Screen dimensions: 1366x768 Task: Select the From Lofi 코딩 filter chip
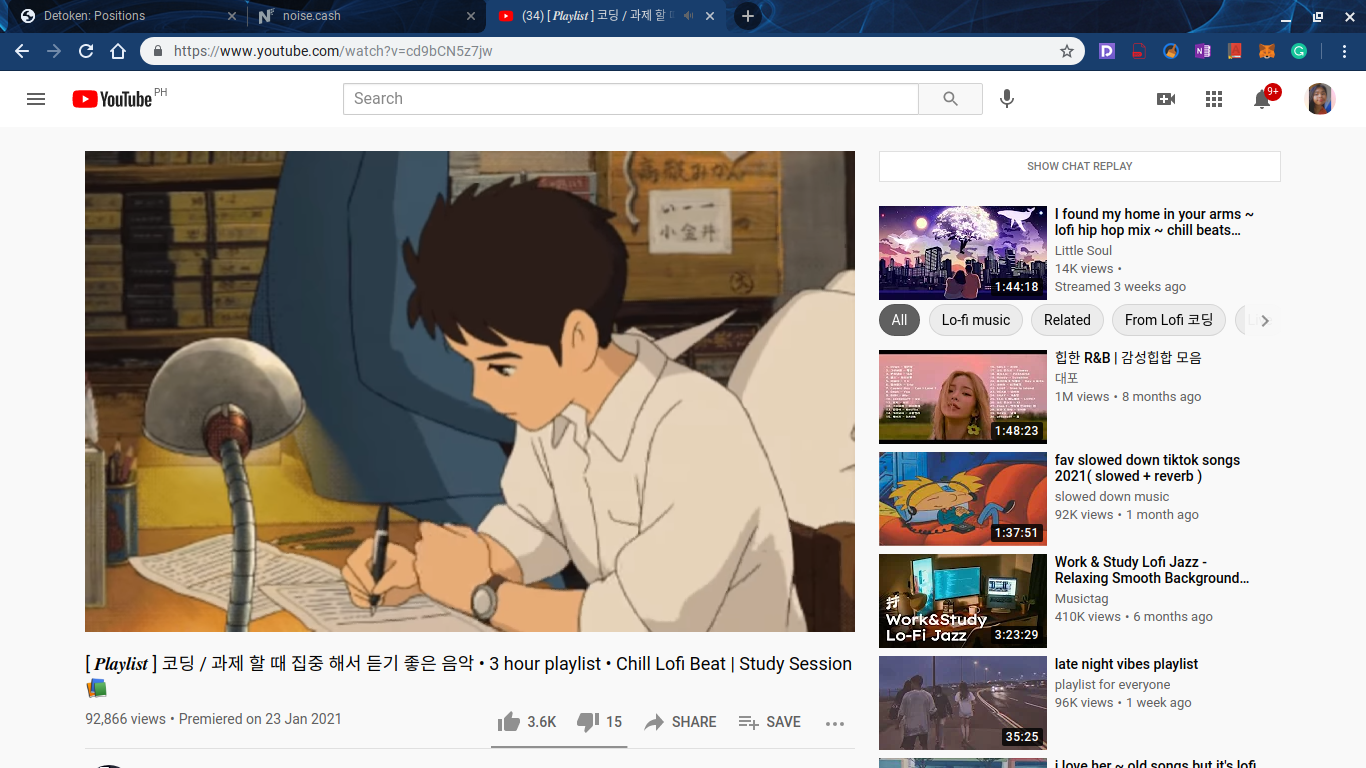click(x=1169, y=320)
